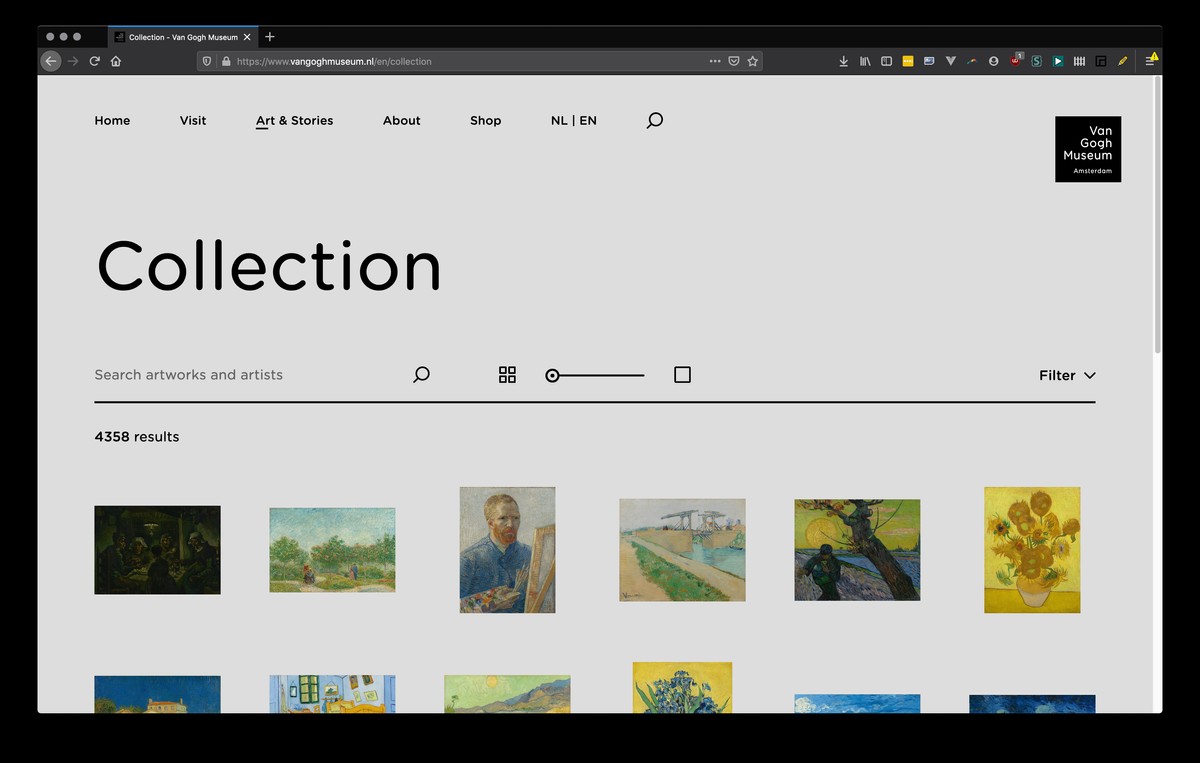Open site search magnifier in navigation
The image size is (1200, 763).
tap(655, 121)
